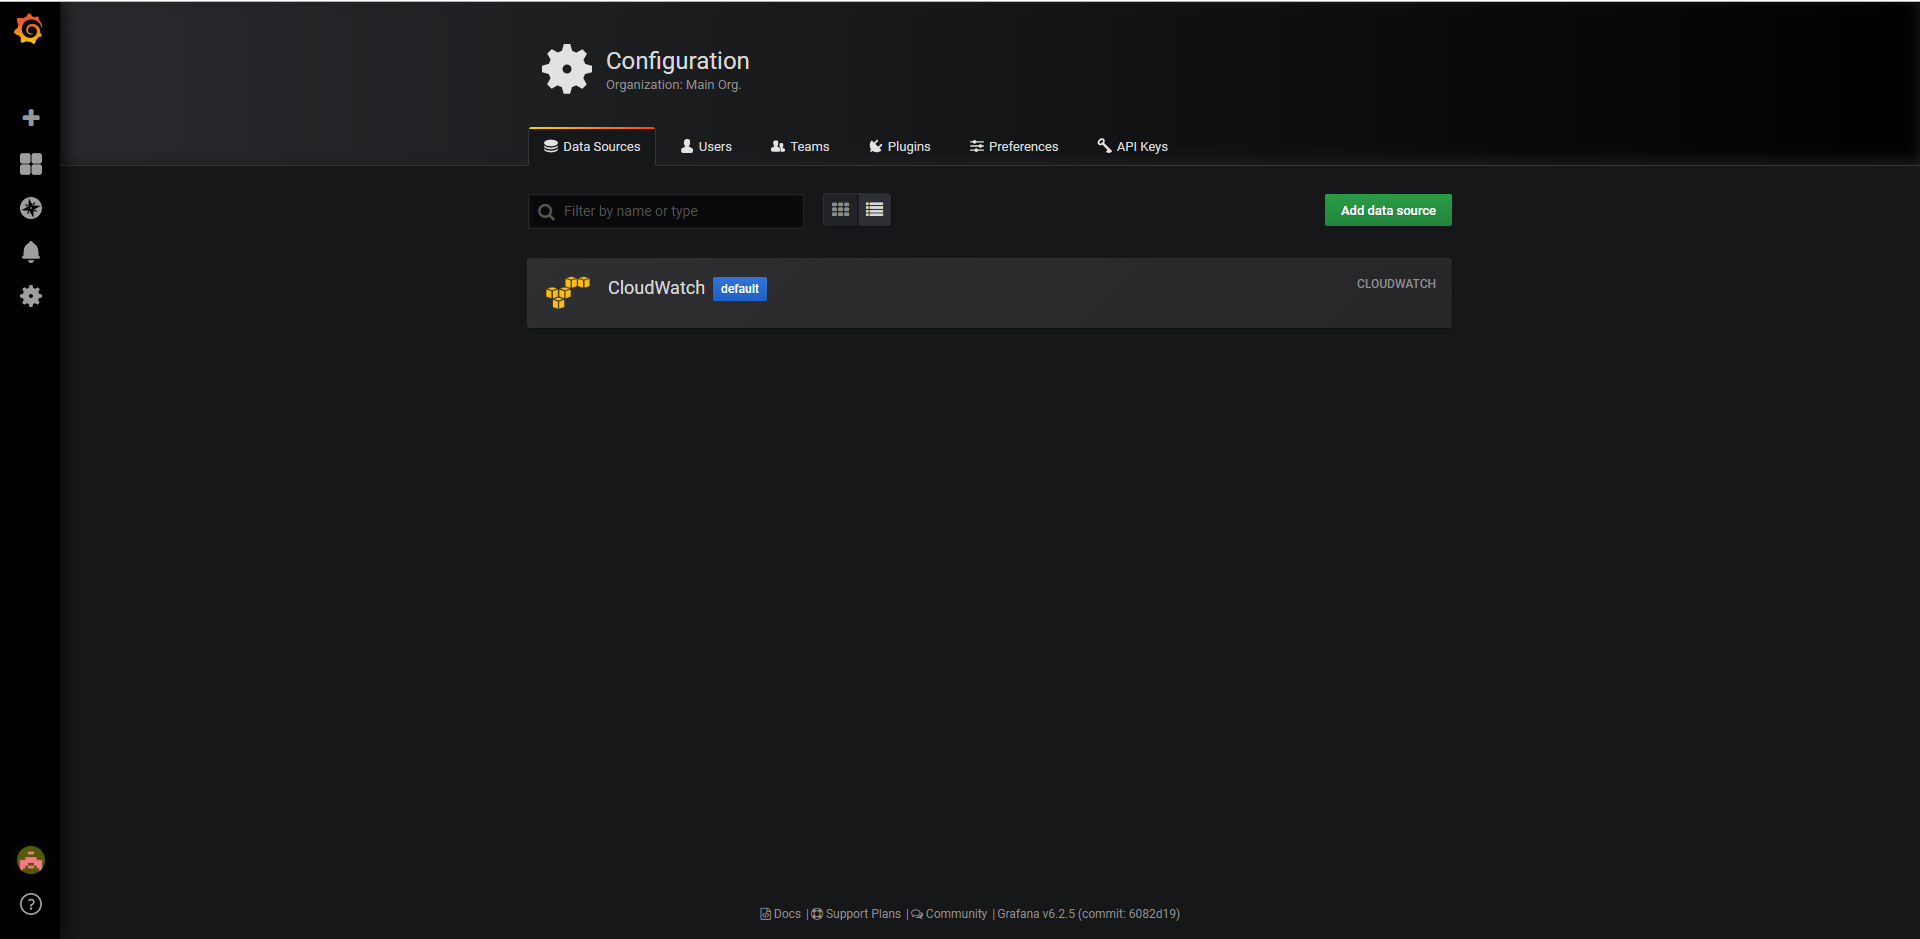Click the Organization: Main Org. subtitle
This screenshot has height=939, width=1920.
pyautogui.click(x=673, y=85)
